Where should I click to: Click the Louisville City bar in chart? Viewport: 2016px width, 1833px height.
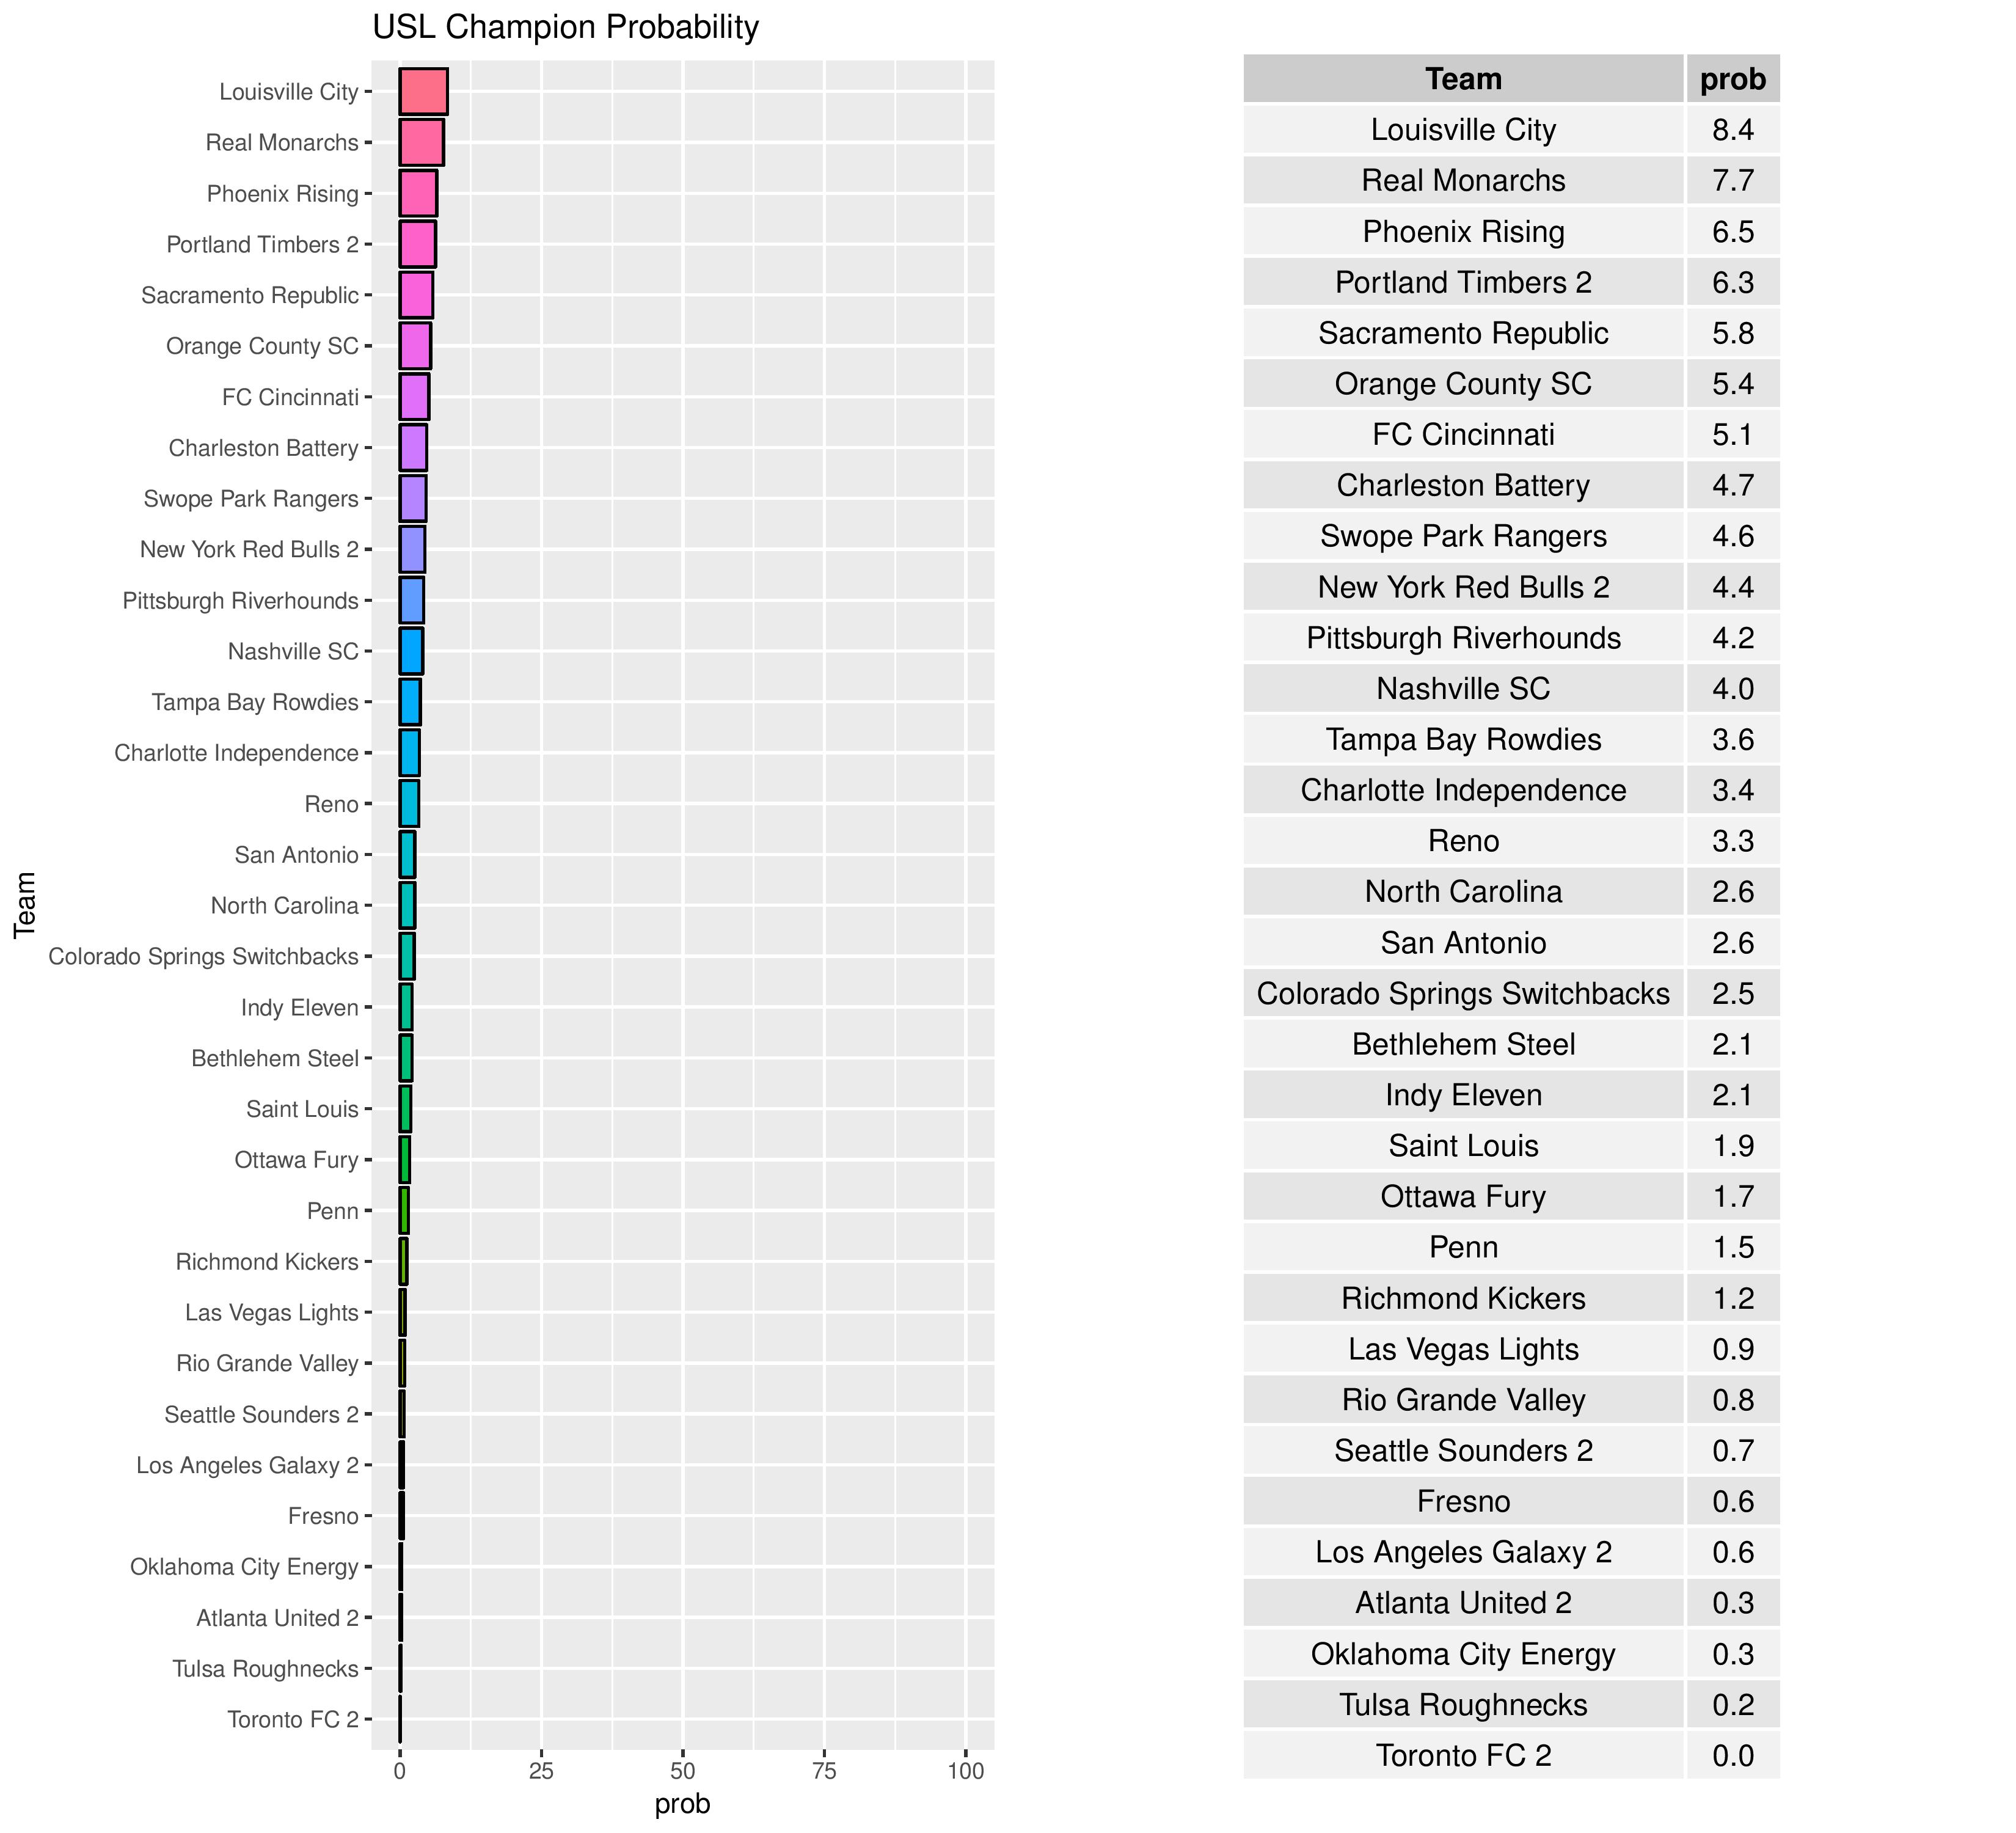click(x=423, y=92)
